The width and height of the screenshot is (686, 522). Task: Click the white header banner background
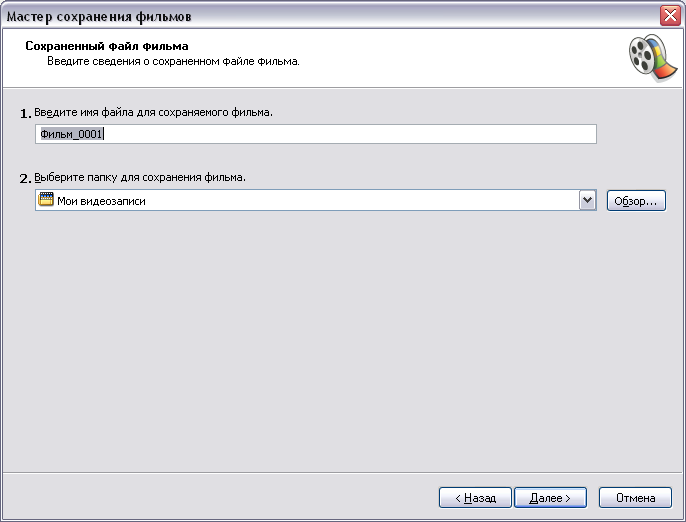tap(438, 57)
